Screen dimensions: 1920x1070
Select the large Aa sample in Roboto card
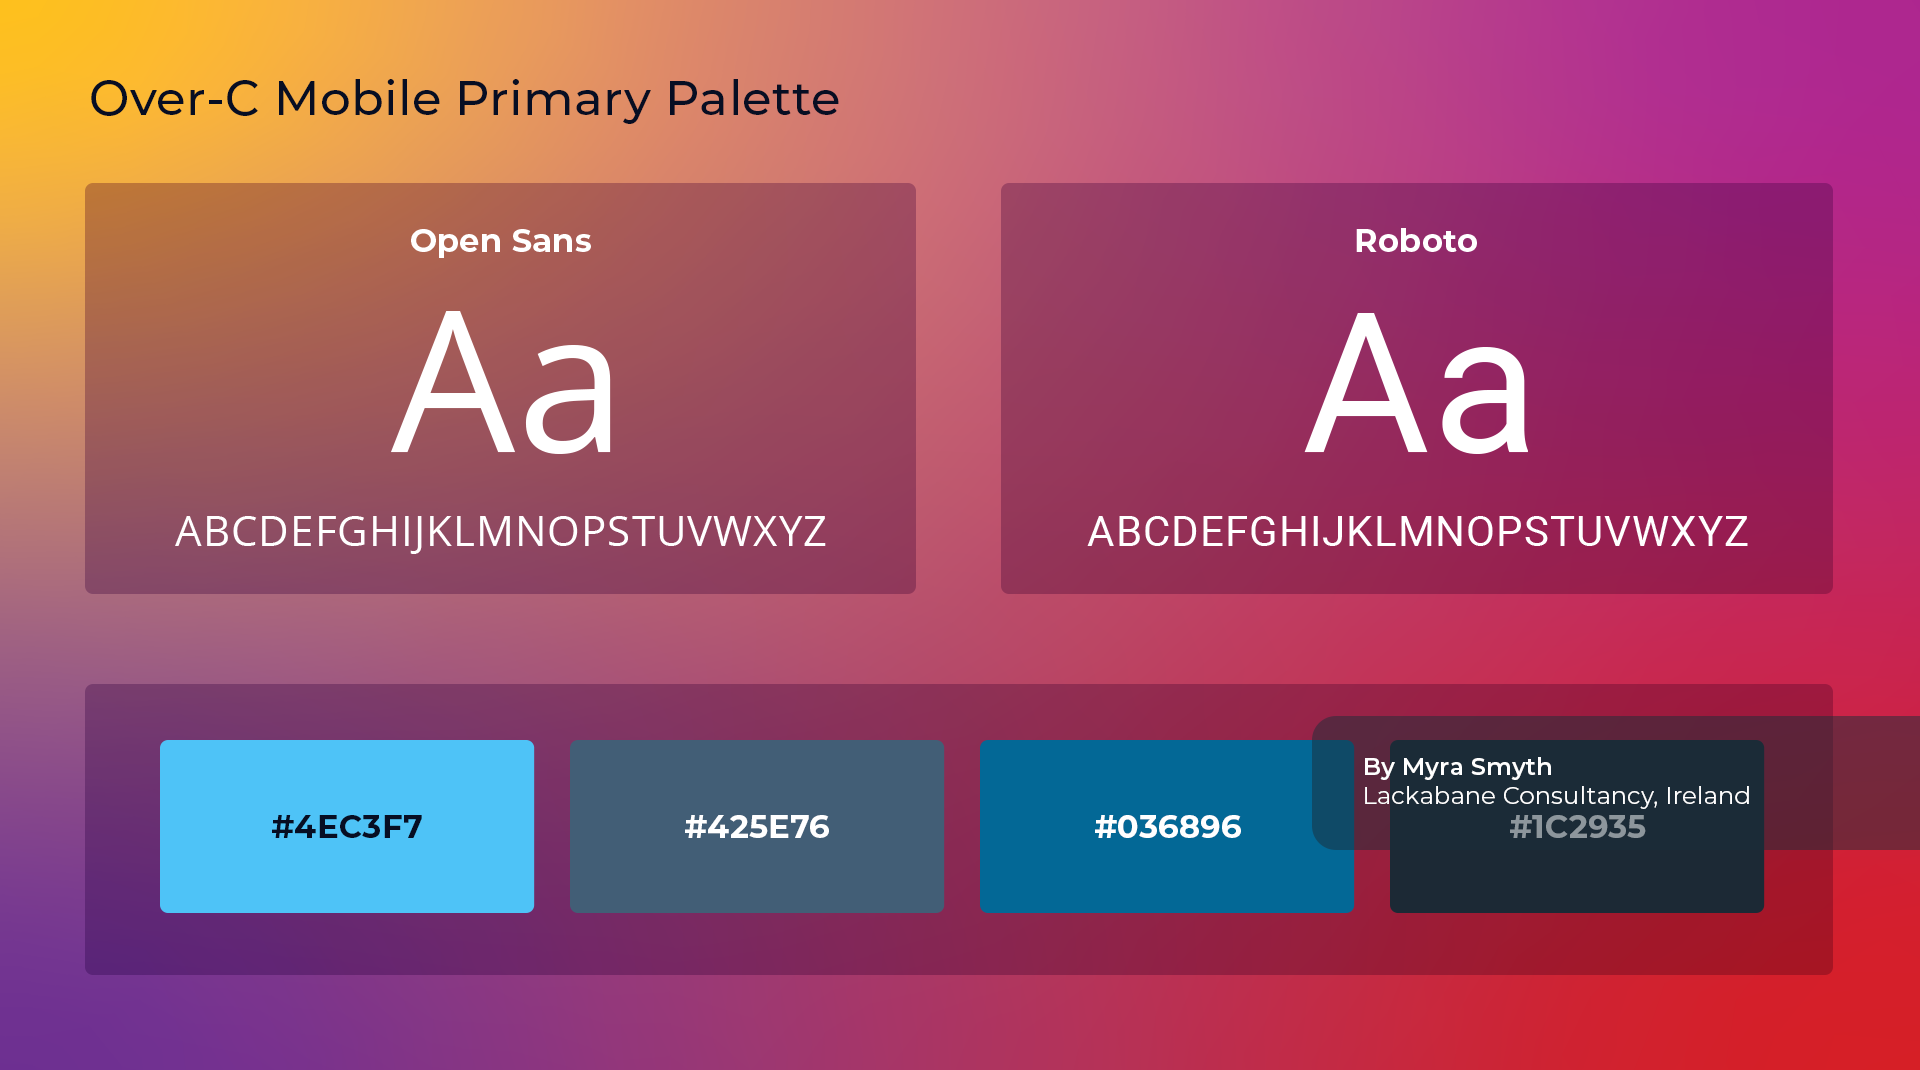pyautogui.click(x=1417, y=382)
